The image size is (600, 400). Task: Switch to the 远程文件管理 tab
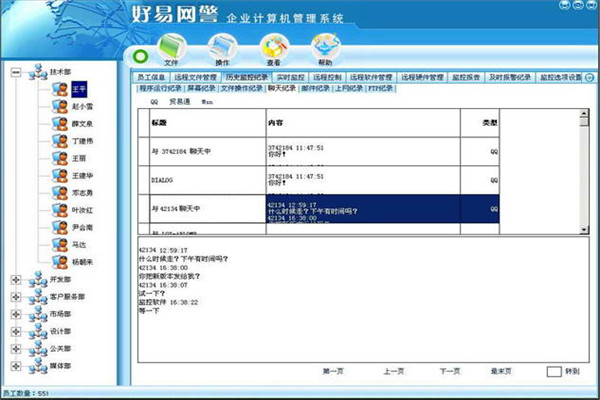pos(196,77)
